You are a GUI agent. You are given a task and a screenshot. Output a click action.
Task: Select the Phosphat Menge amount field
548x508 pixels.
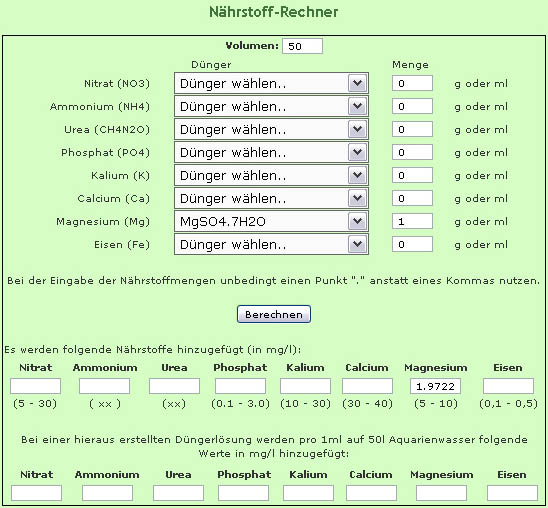pyautogui.click(x=412, y=152)
